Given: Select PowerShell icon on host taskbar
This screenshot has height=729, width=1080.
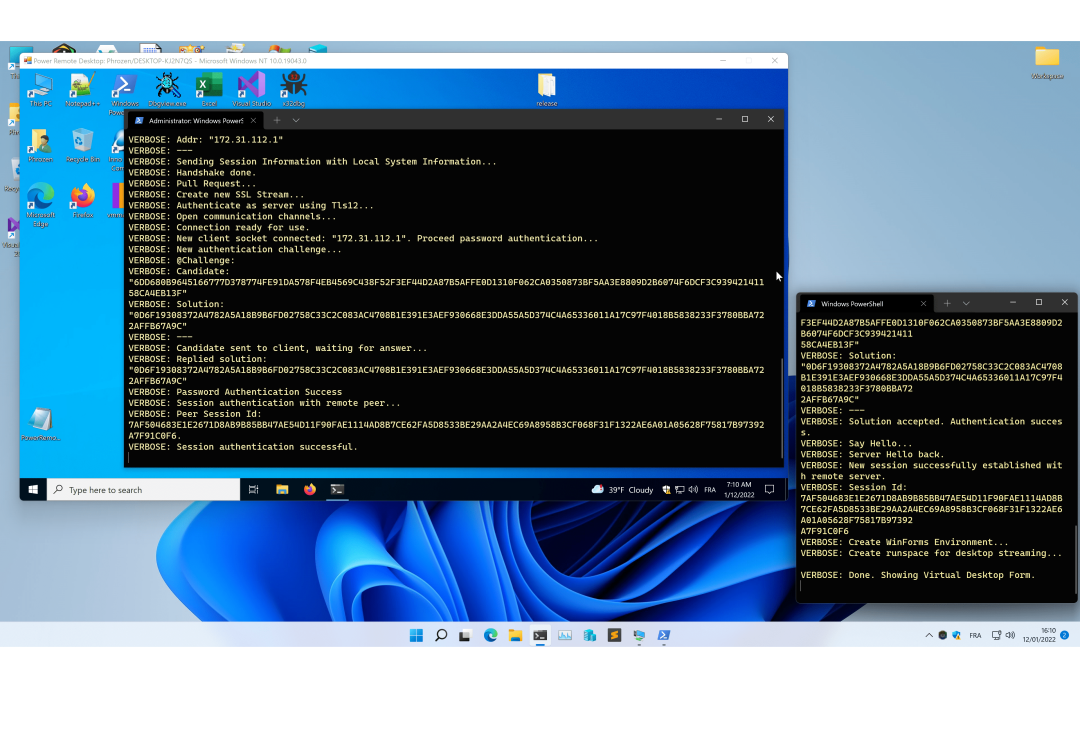Looking at the screenshot, I should point(664,635).
